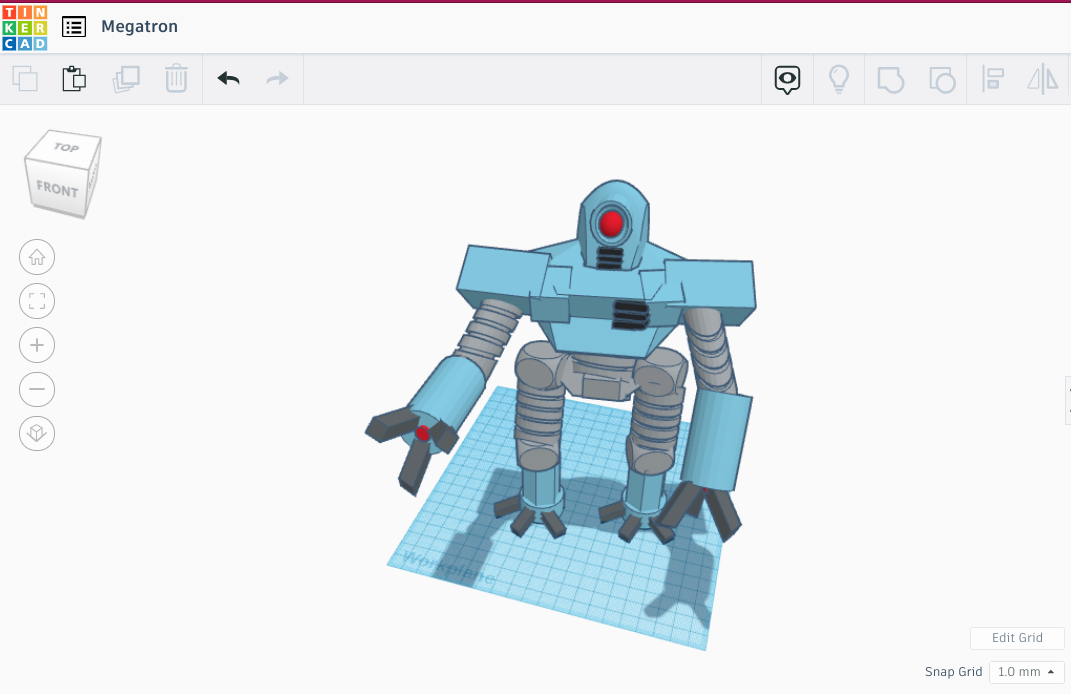Zoom out with the minus button
Viewport: 1071px width, 694px height.
click(x=37, y=389)
